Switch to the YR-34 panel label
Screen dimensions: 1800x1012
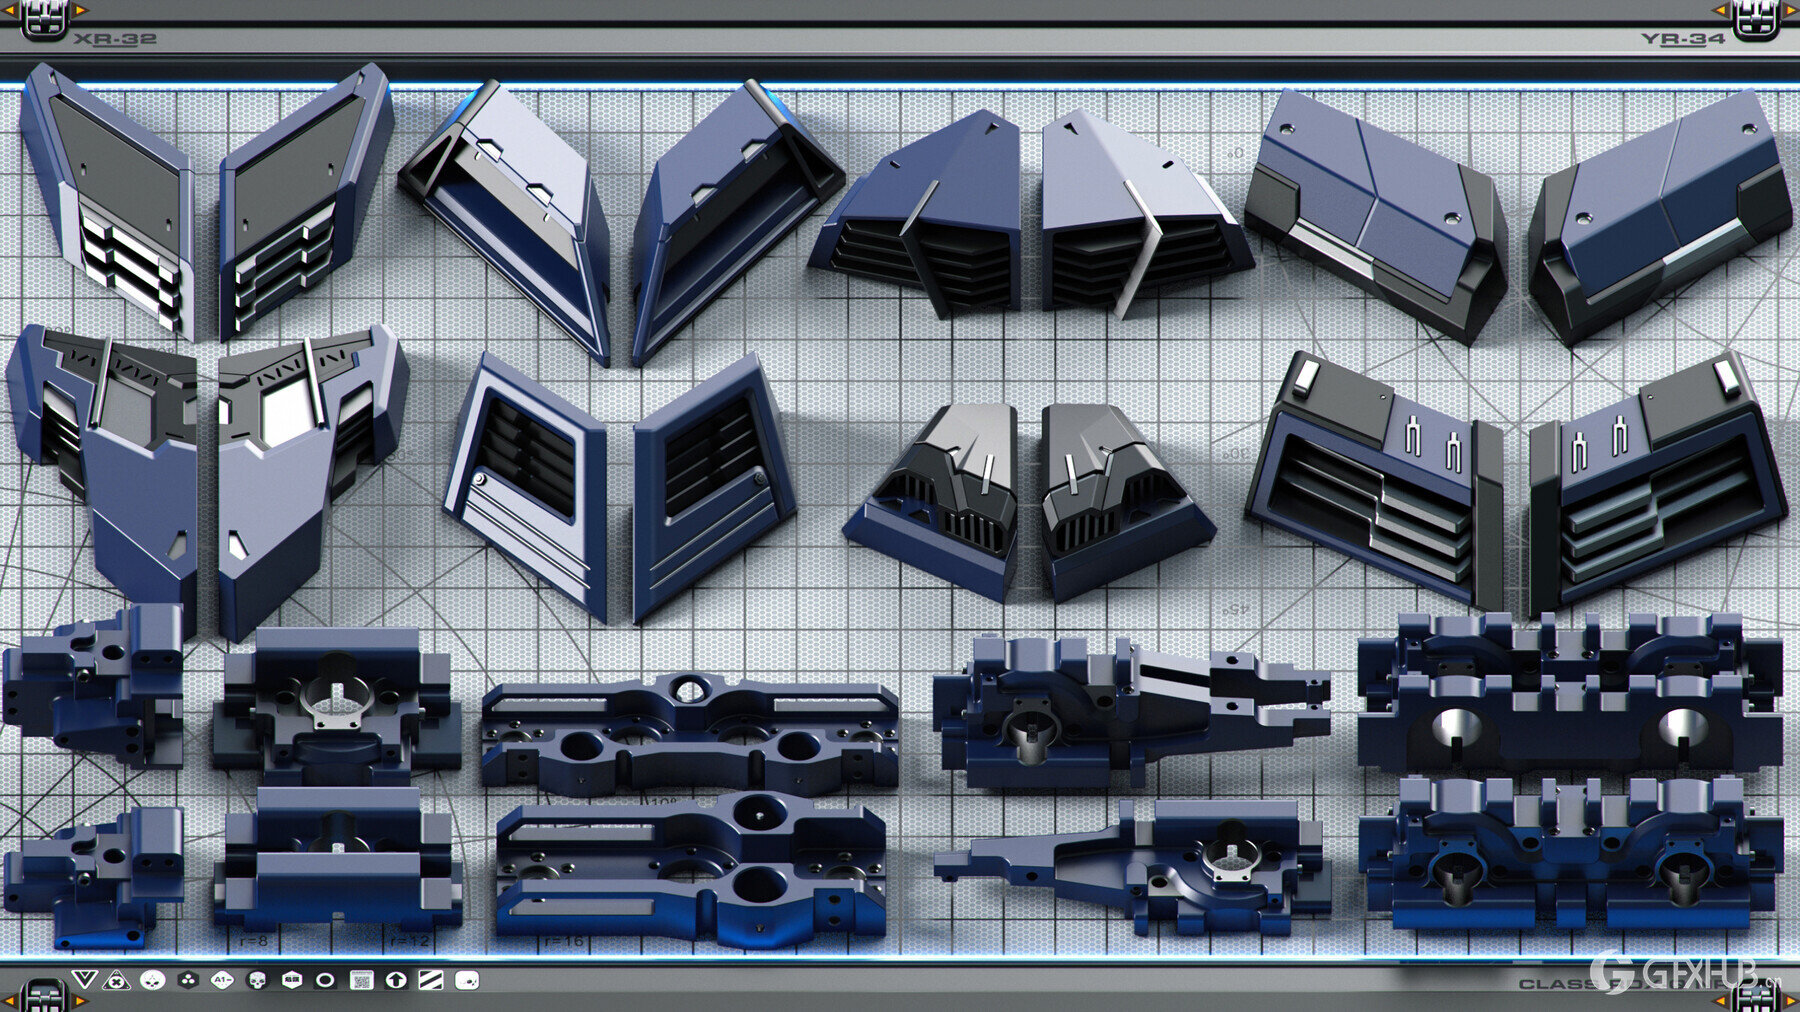[x=1683, y=39]
